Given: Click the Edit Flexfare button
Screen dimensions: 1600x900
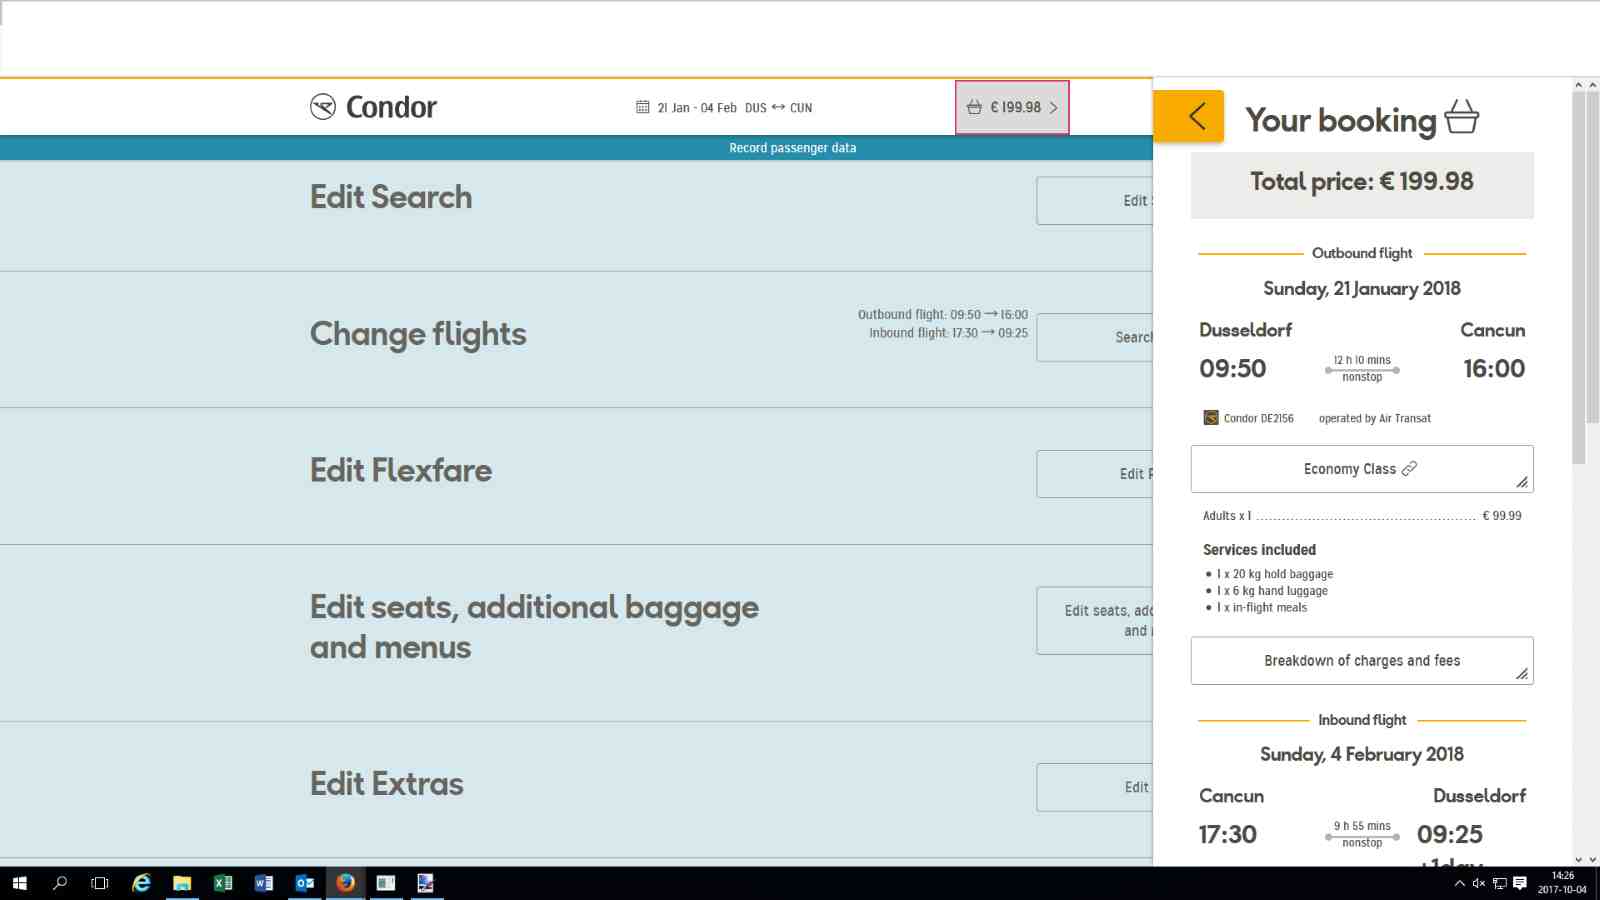Looking at the screenshot, I should 1095,474.
